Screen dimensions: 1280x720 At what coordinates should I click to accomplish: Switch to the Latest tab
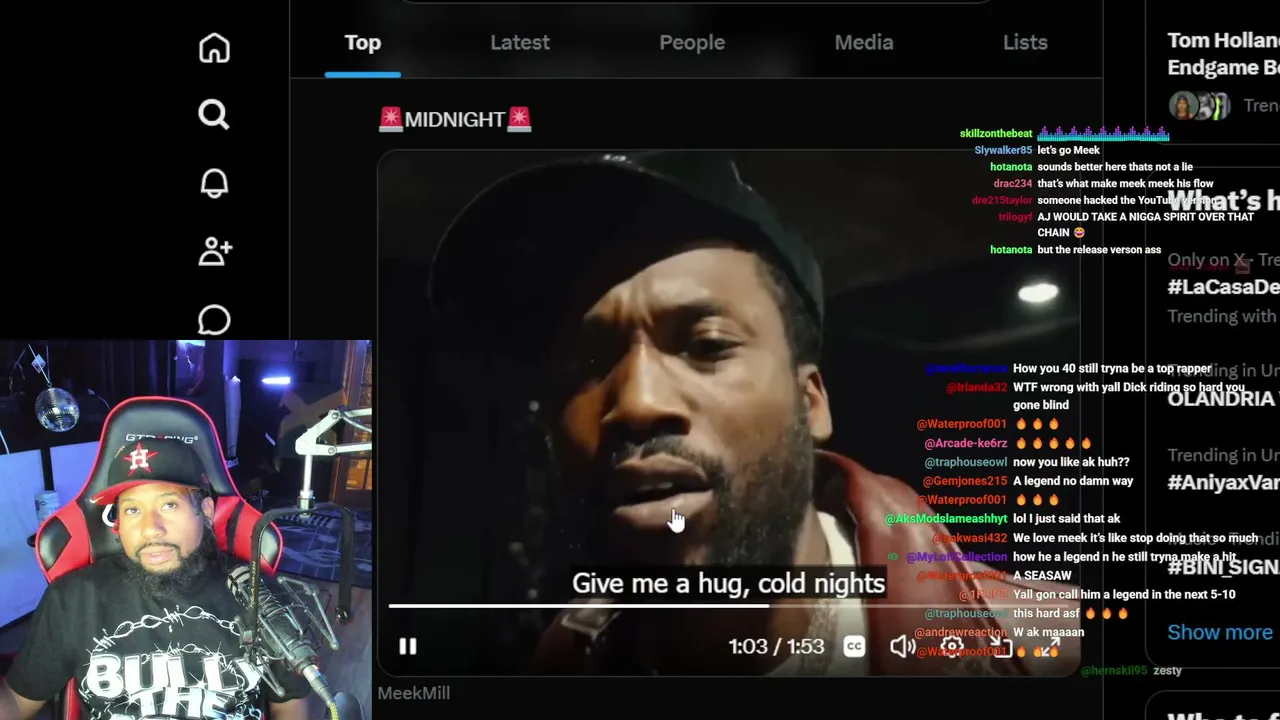(x=520, y=43)
